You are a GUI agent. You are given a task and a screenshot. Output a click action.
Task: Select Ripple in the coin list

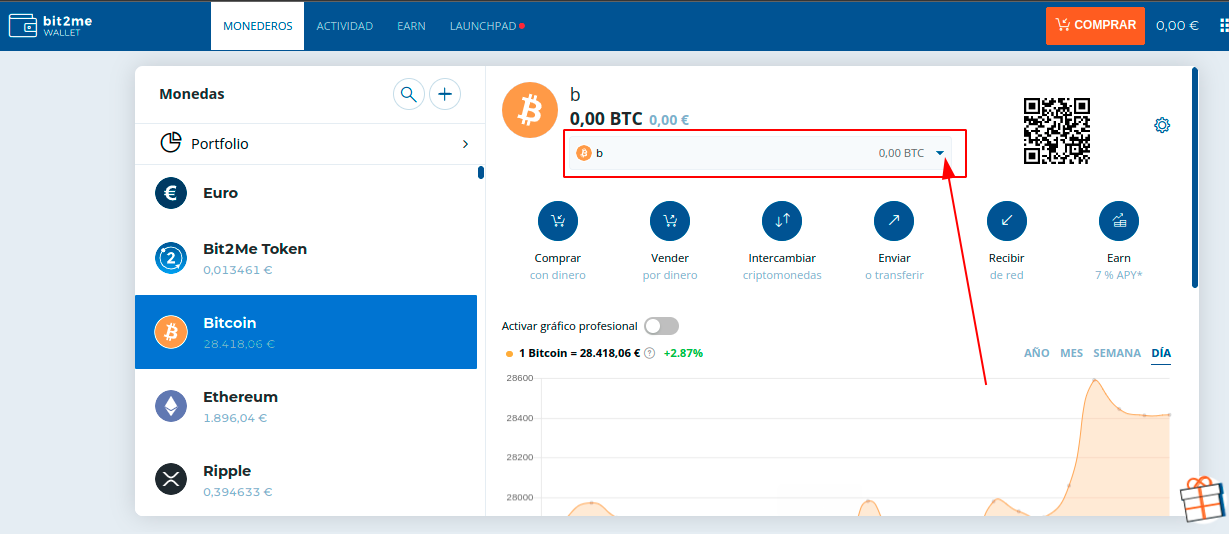click(x=306, y=480)
